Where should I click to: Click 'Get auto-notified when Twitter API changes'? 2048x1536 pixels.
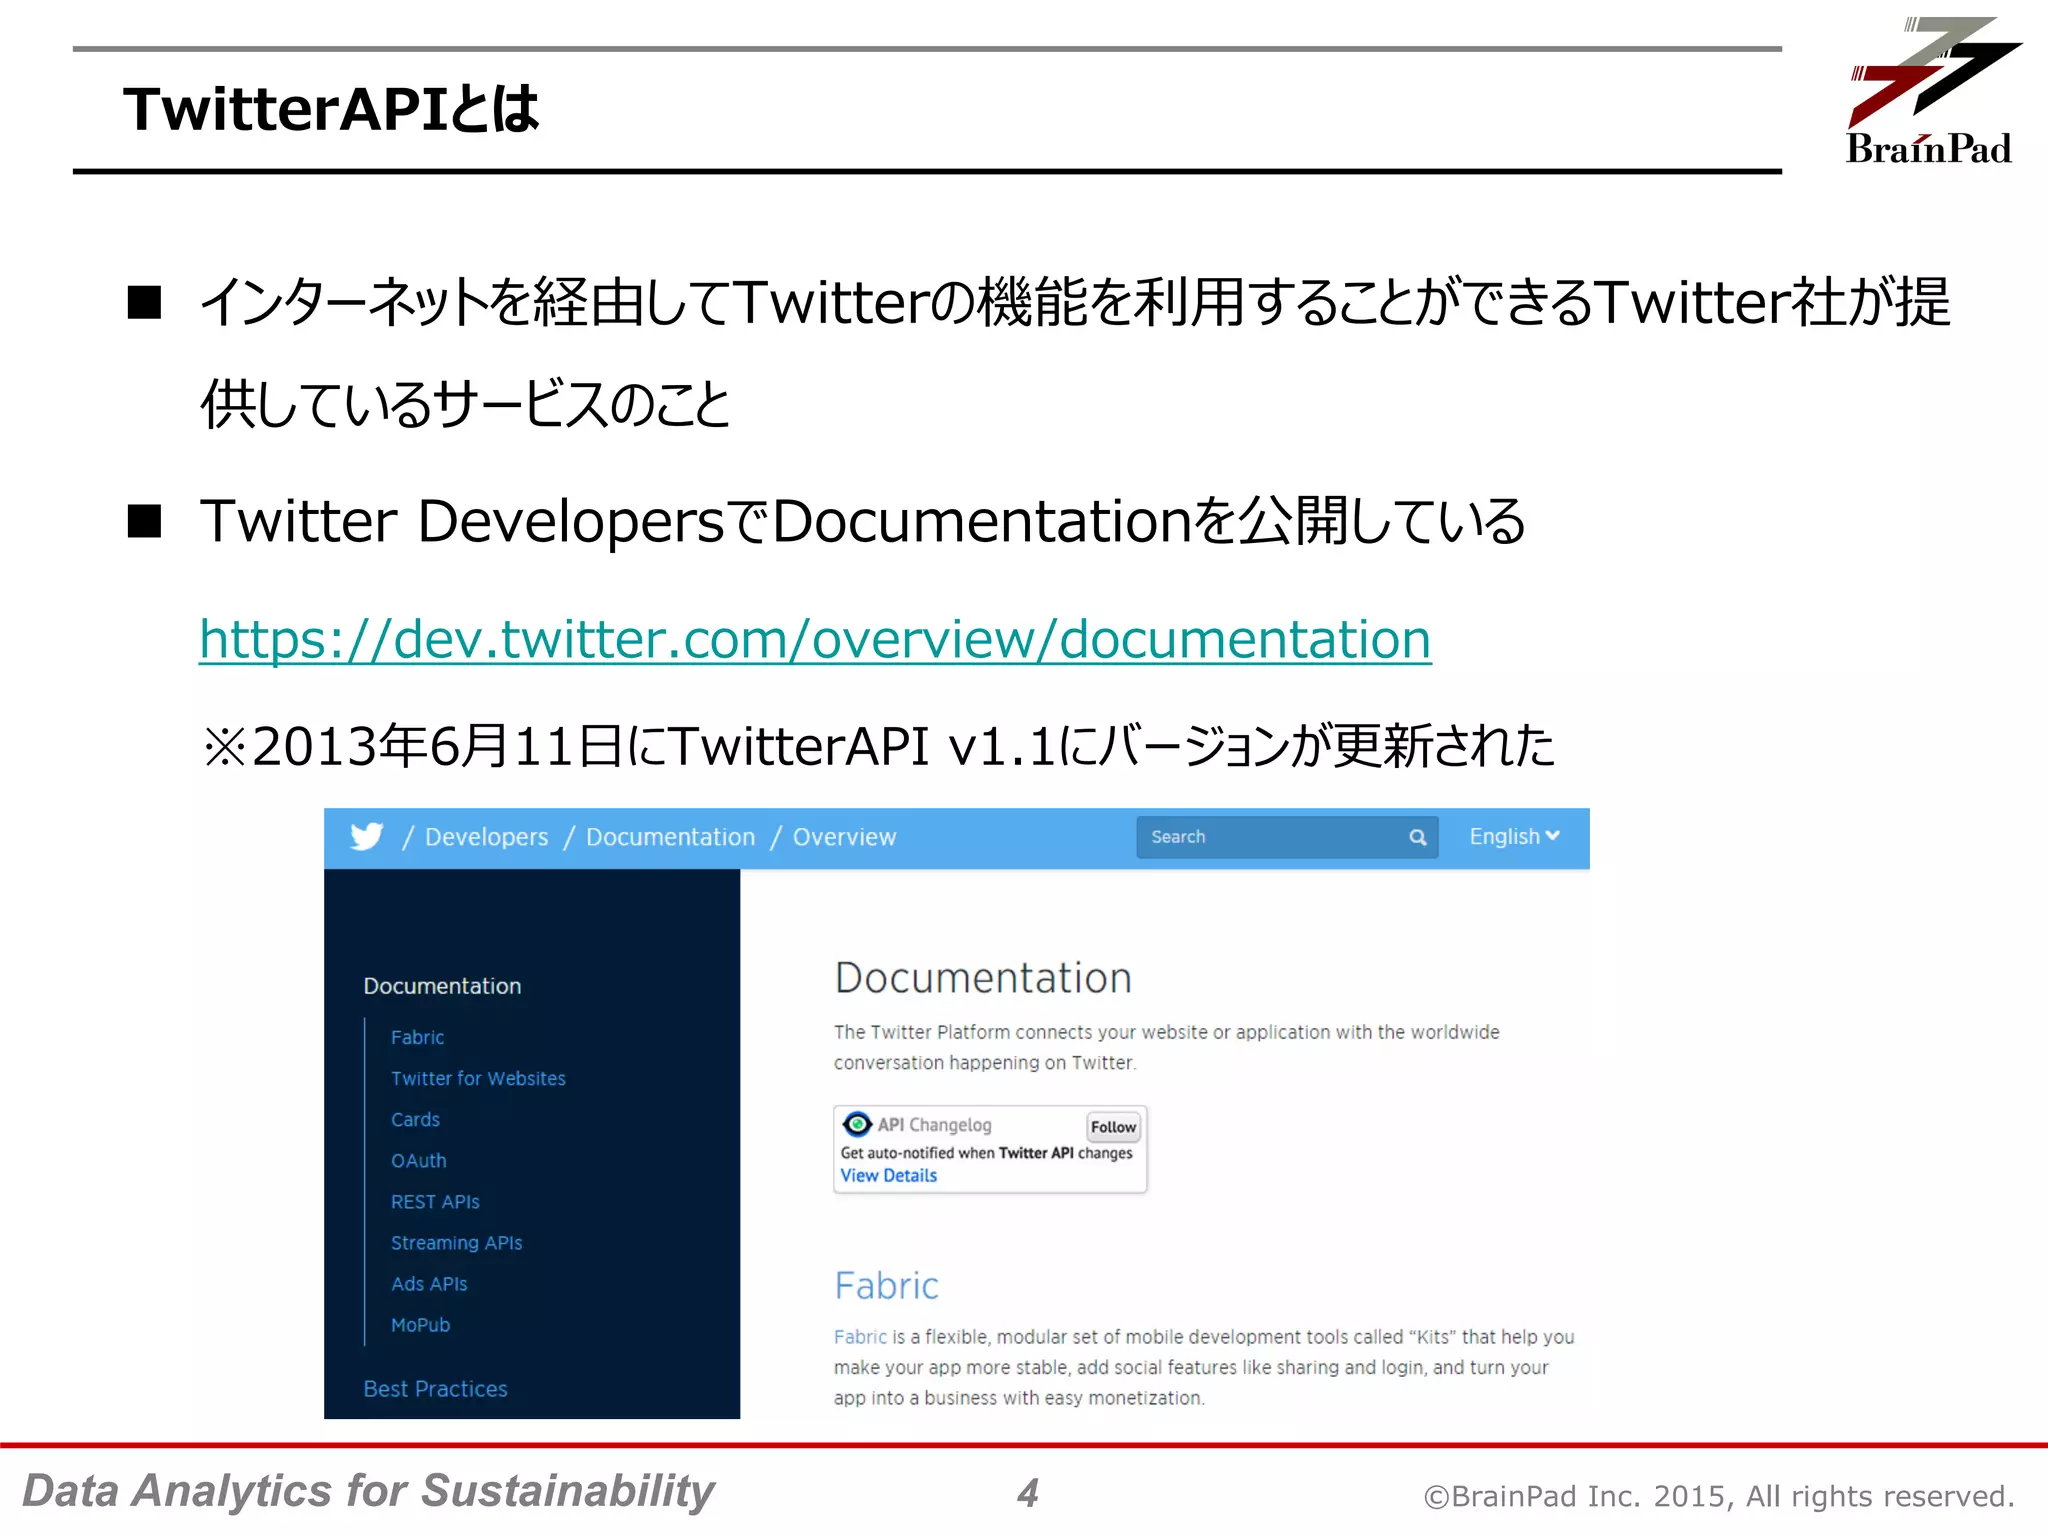[986, 1153]
